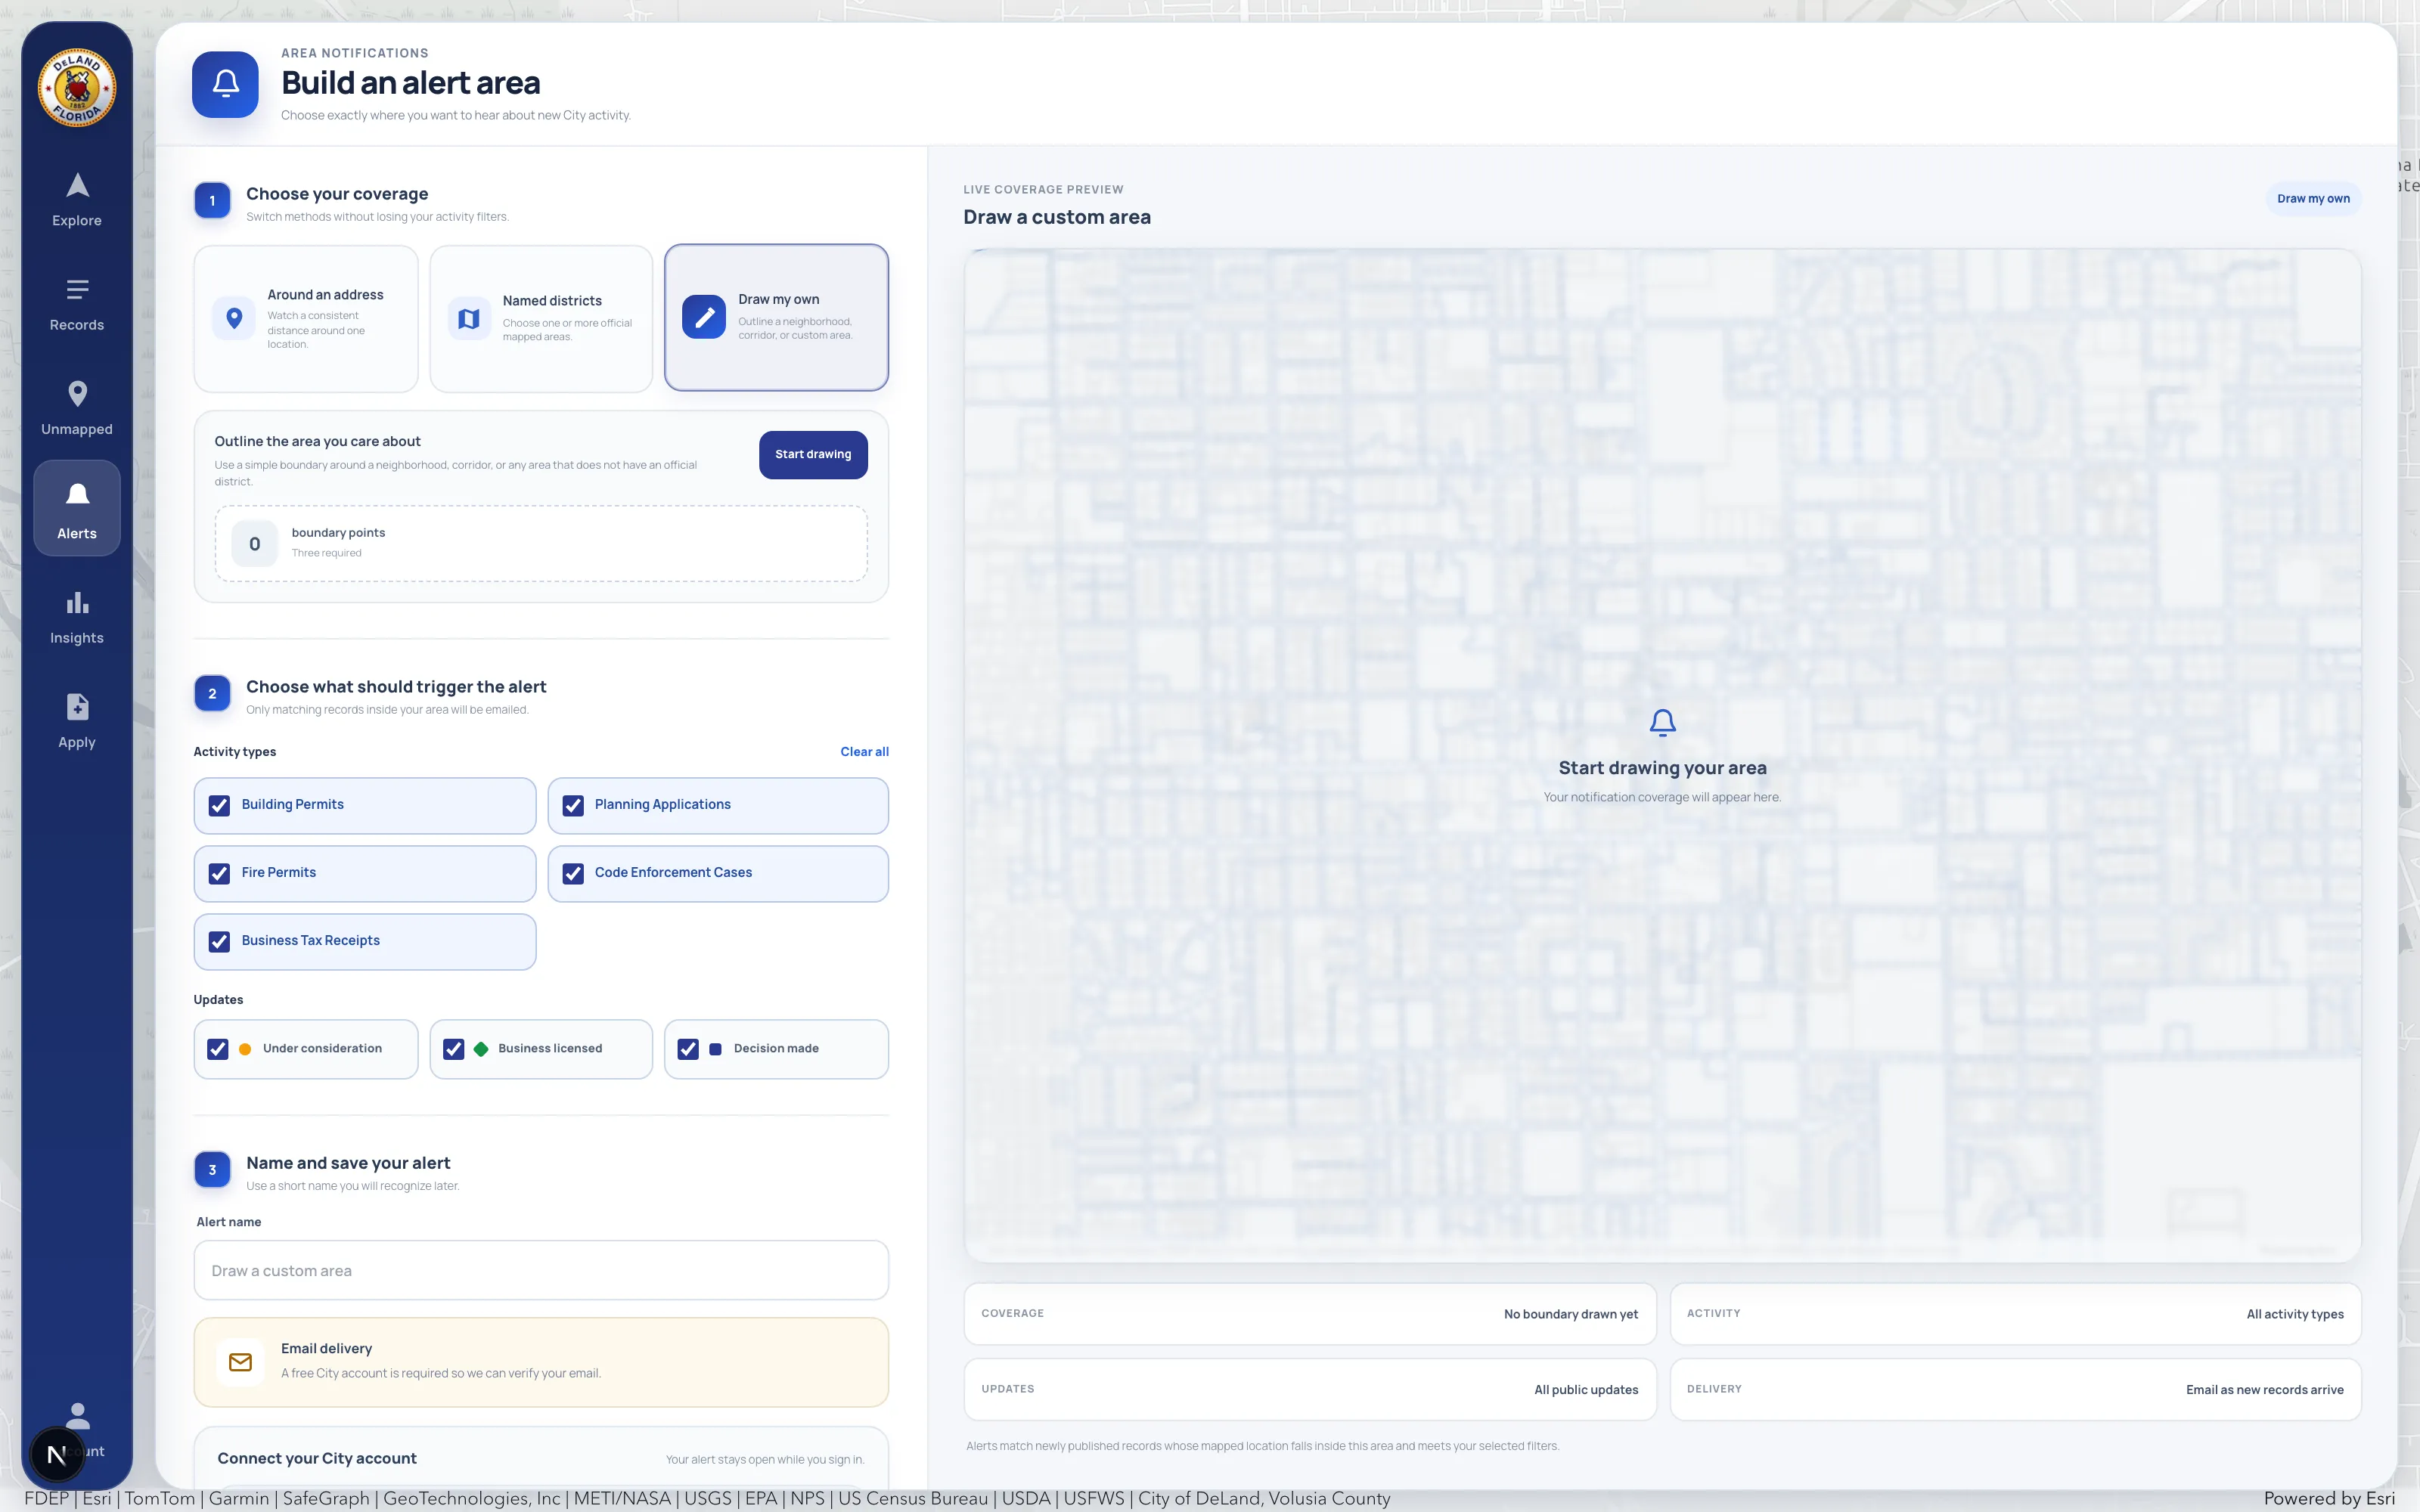This screenshot has width=2420, height=1512.
Task: Focus the Alert name input field
Action: click(x=541, y=1271)
